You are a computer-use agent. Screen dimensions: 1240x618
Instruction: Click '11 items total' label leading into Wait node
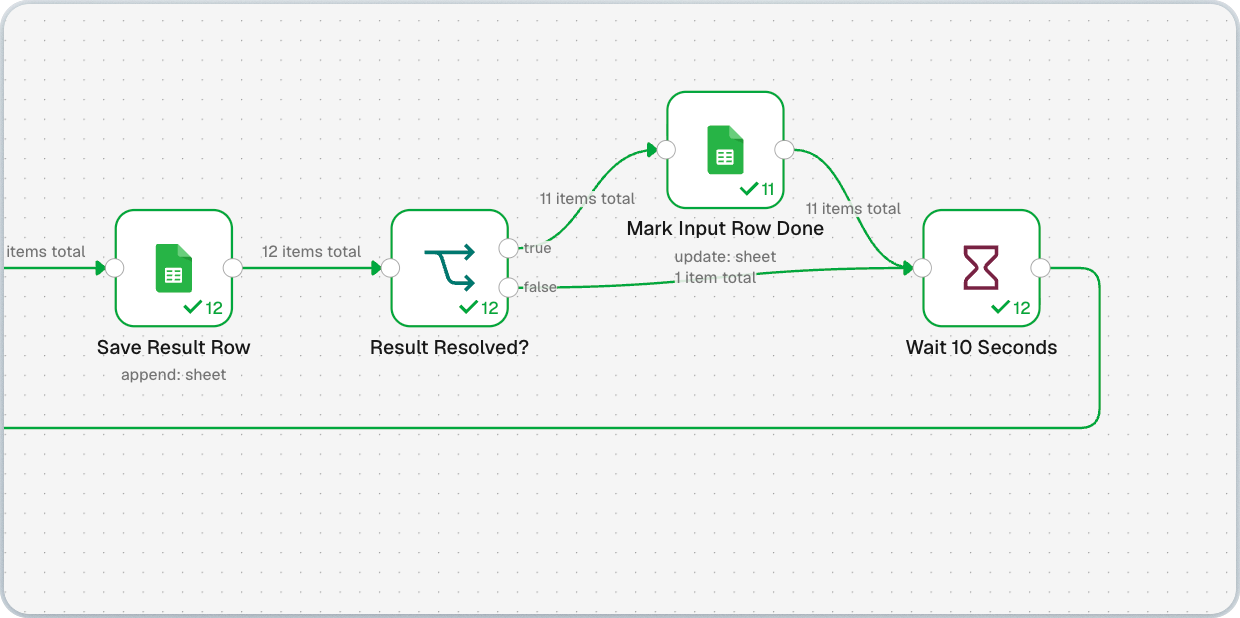click(853, 209)
